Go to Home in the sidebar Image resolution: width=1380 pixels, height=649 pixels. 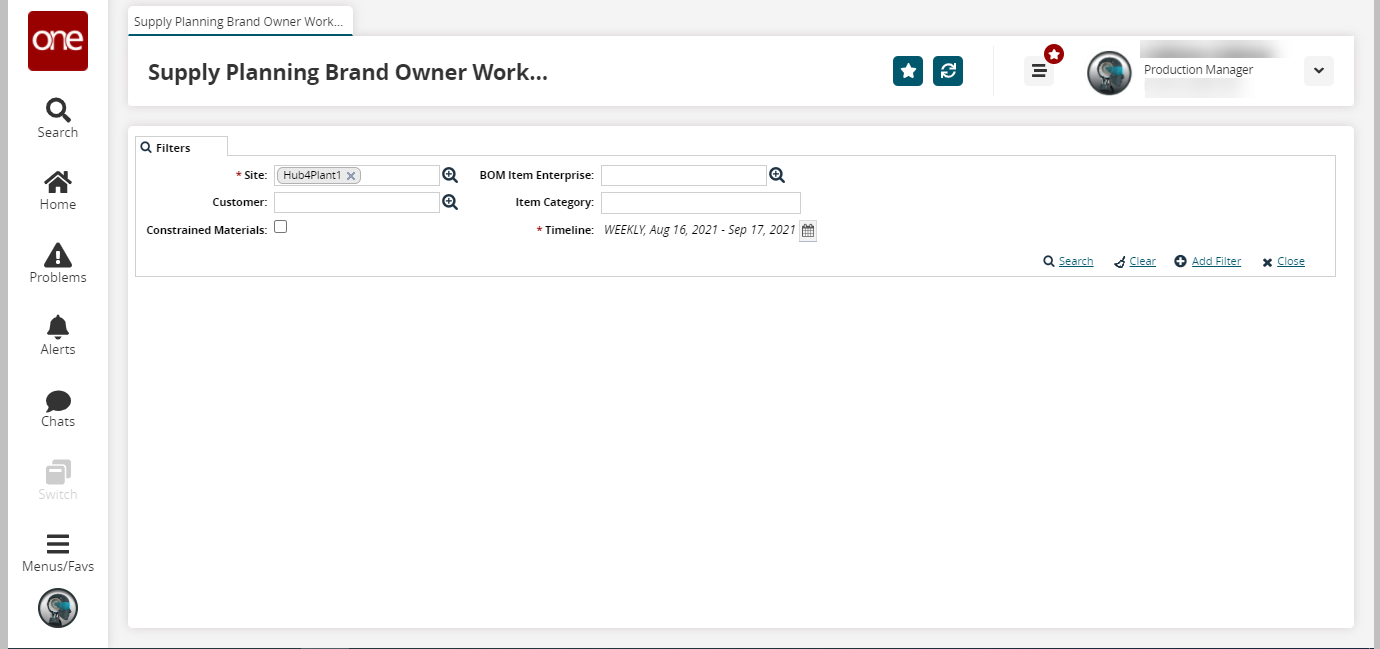pyautogui.click(x=58, y=191)
